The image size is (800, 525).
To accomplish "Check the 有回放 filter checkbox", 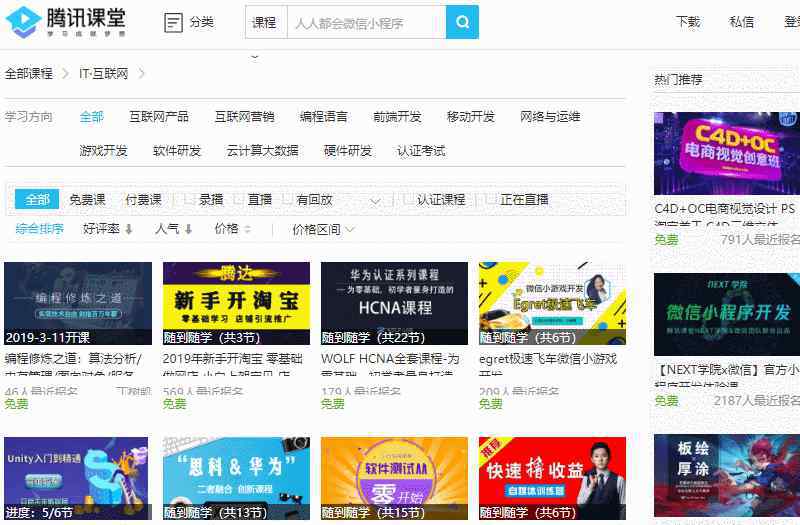I will tap(287, 199).
